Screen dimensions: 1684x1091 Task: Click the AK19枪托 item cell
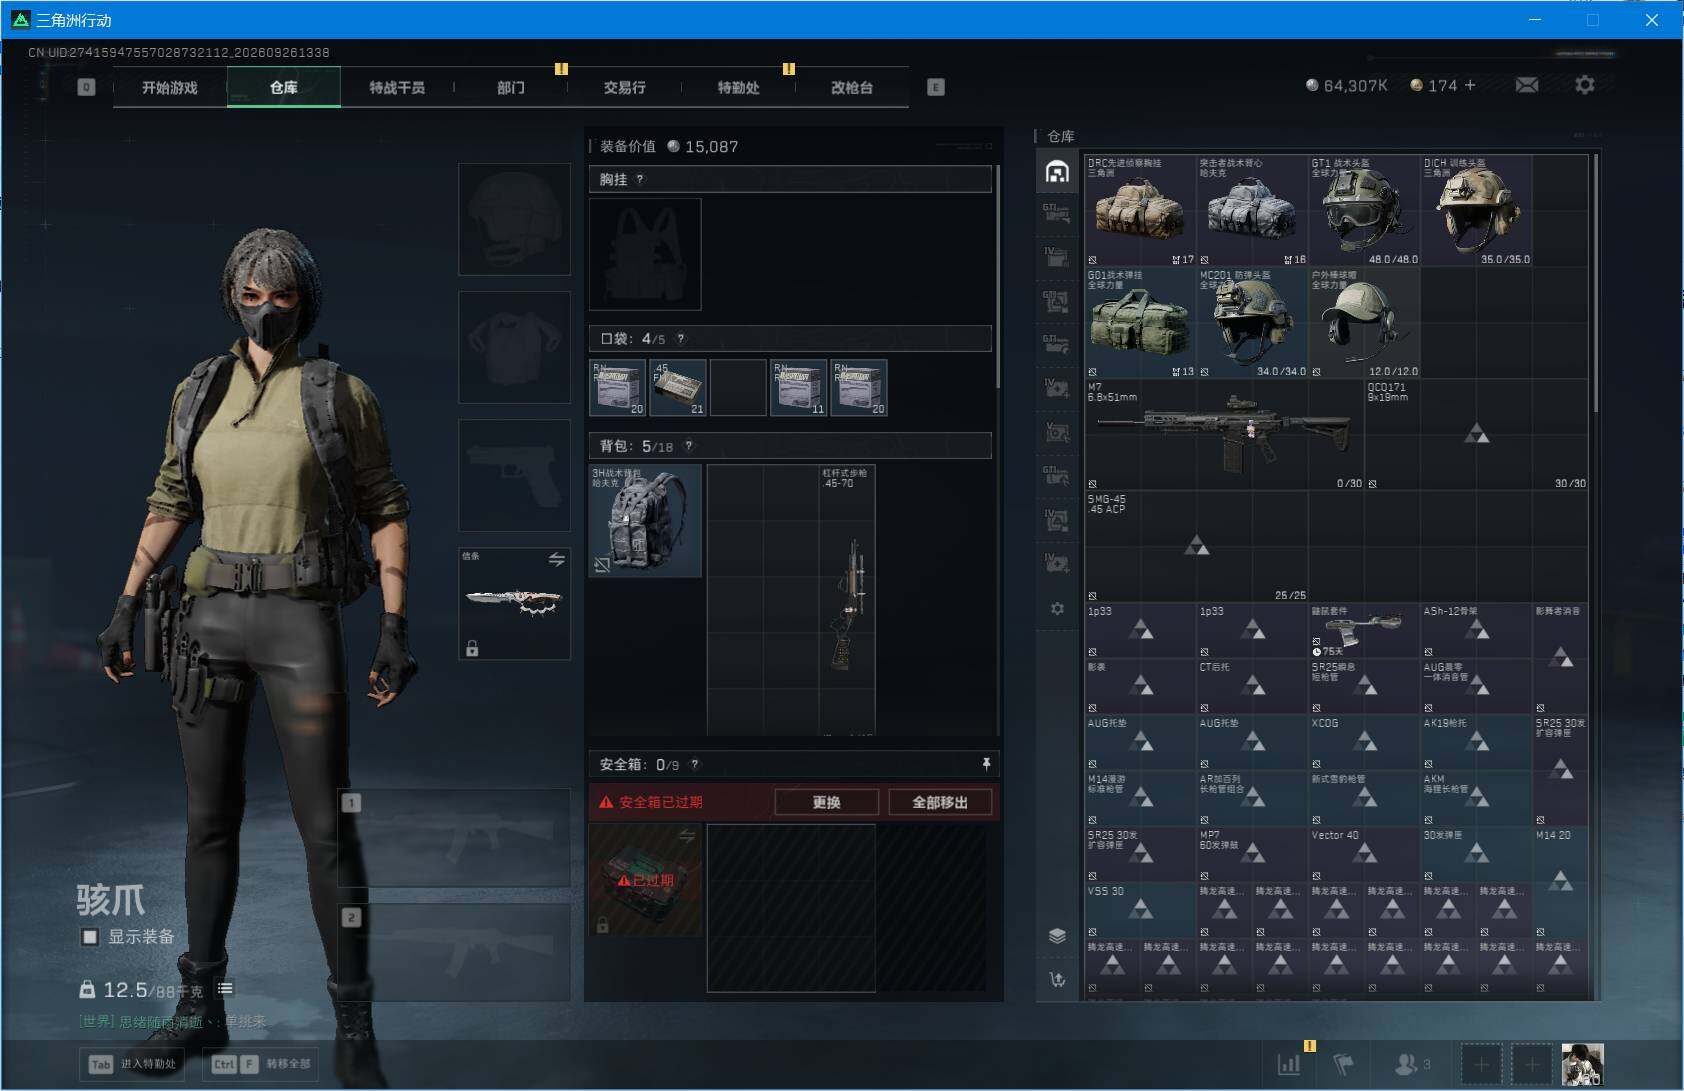pos(1477,743)
